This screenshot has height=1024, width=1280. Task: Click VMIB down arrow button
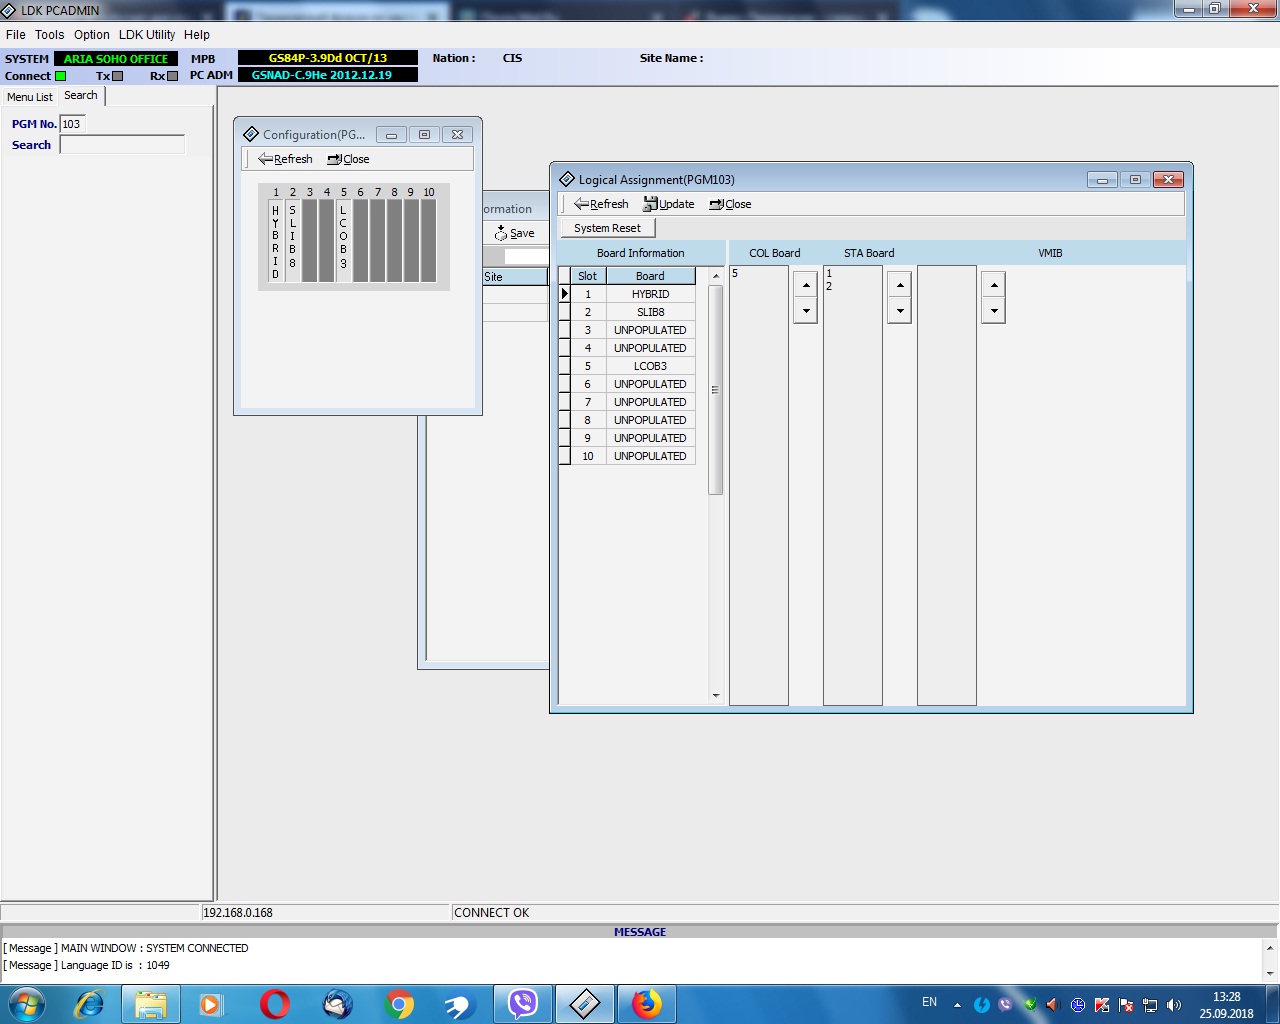click(993, 311)
